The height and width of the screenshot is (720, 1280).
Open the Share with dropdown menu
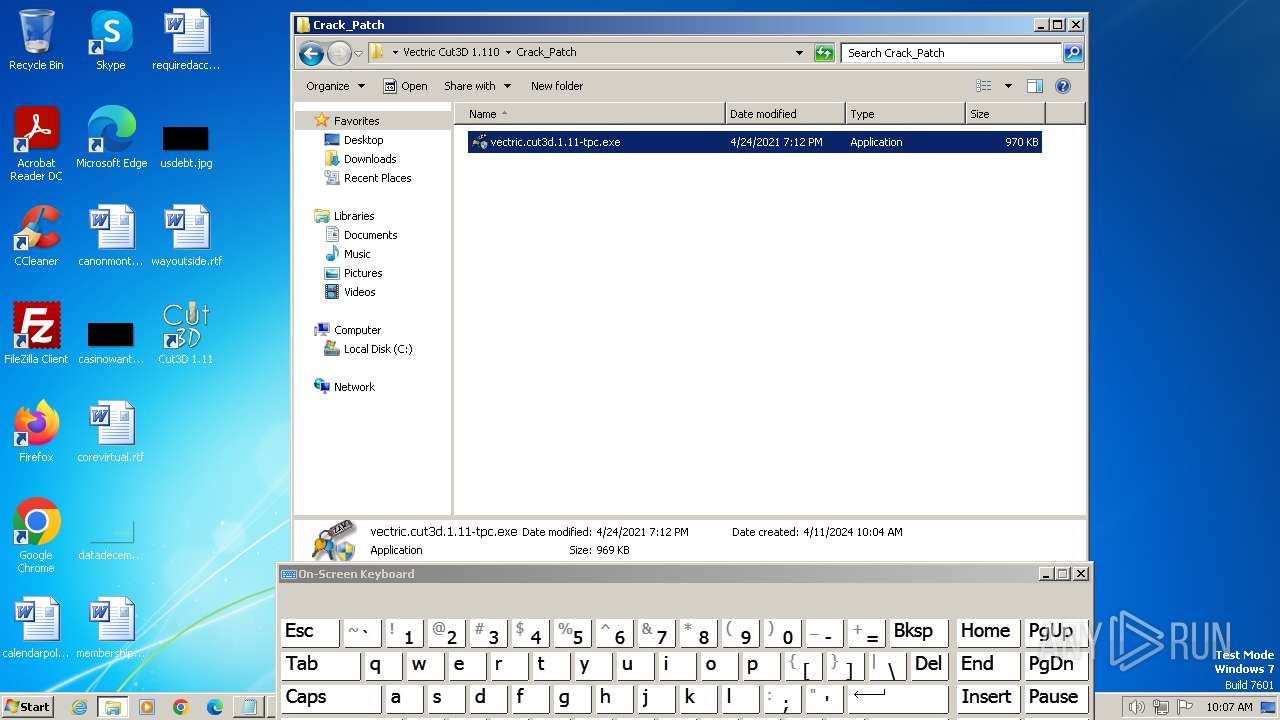click(478, 86)
